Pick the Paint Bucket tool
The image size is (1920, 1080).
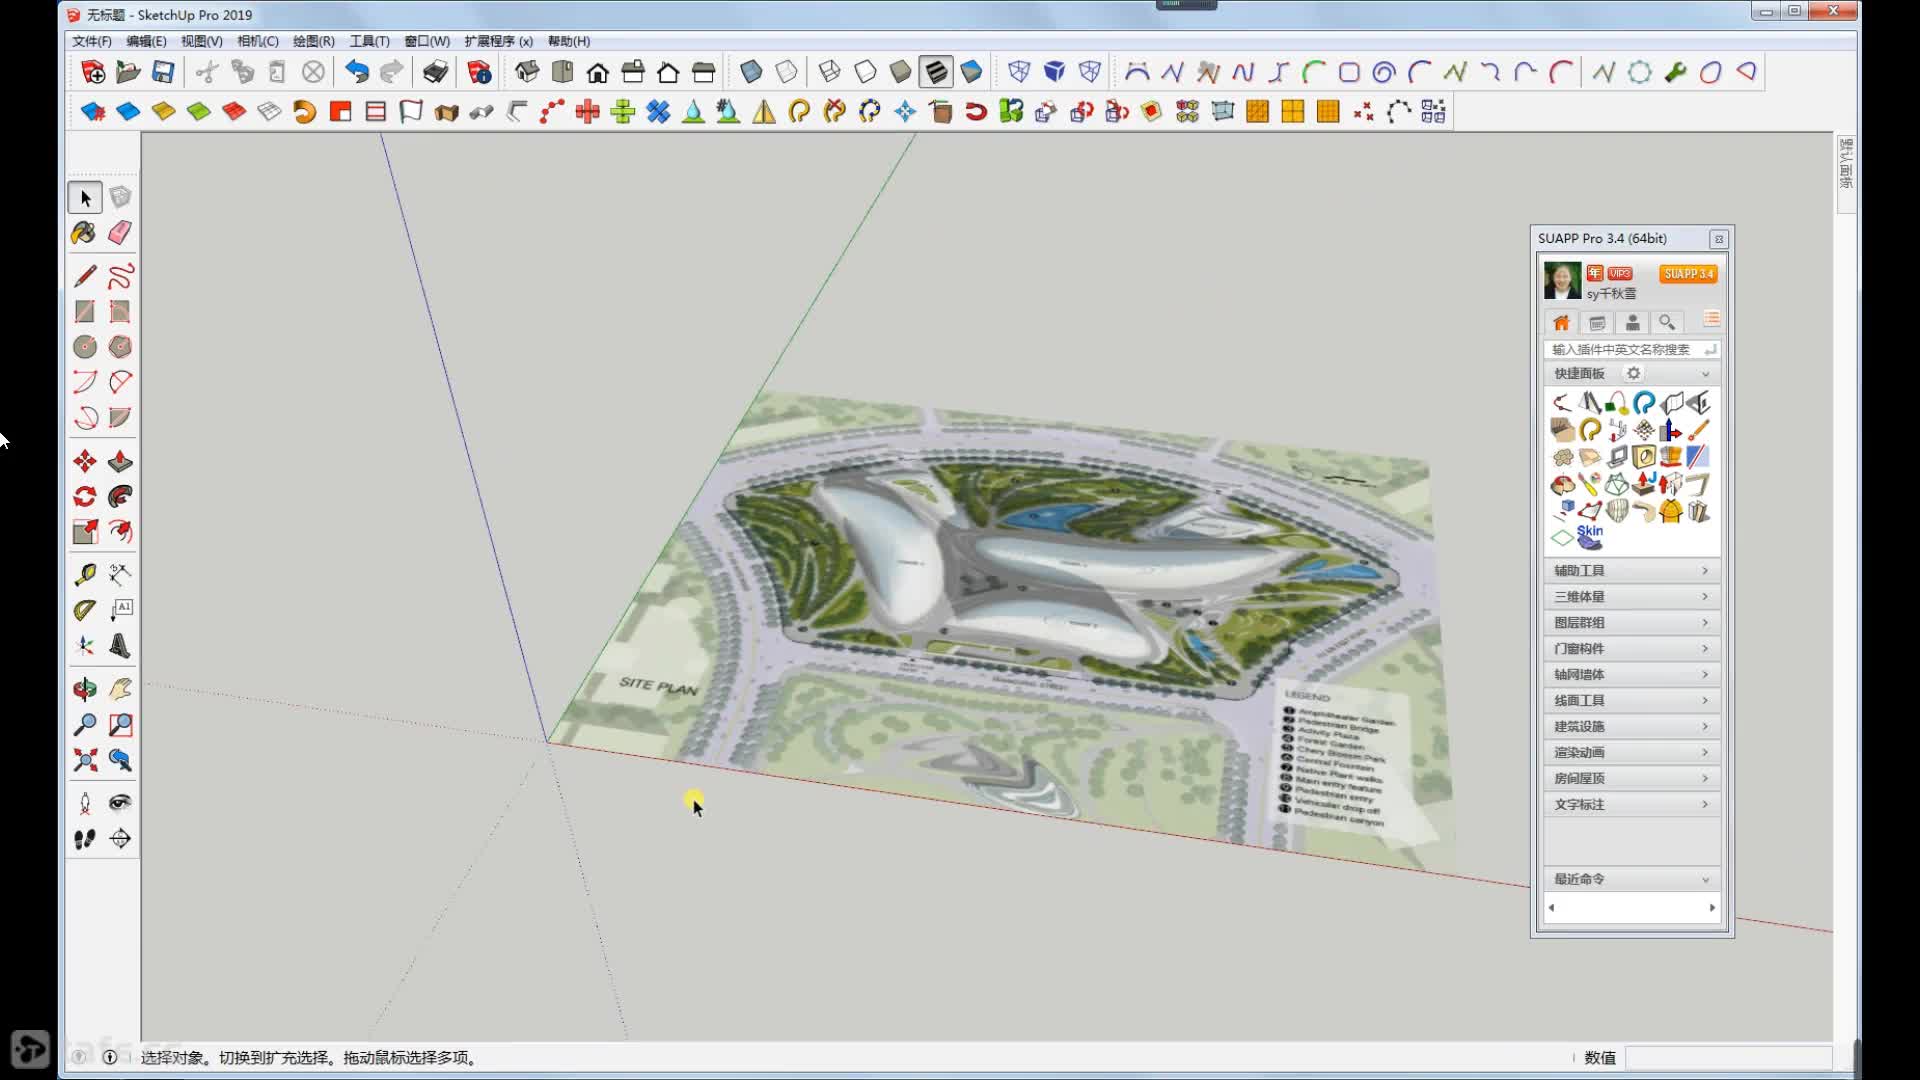coord(84,233)
